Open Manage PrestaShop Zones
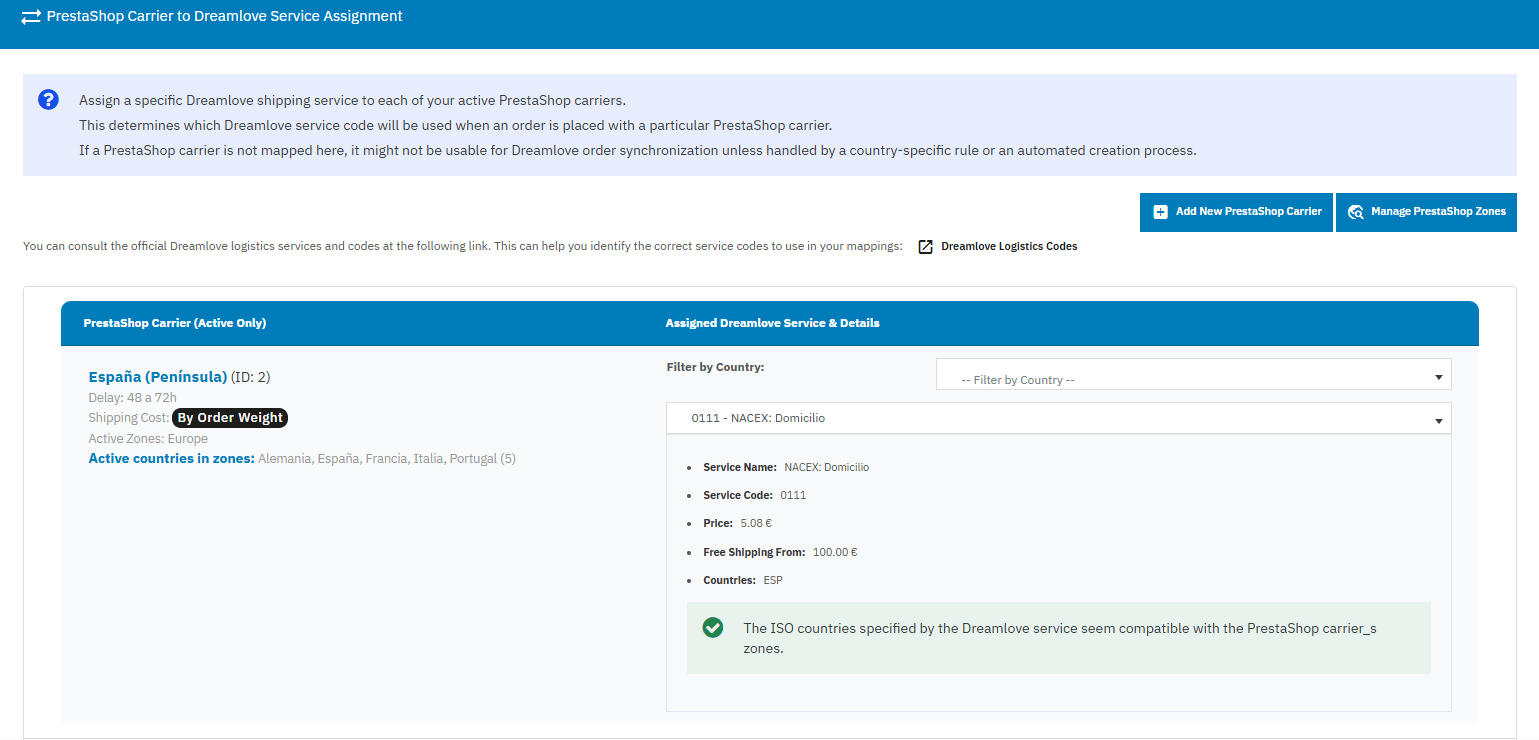 click(x=1426, y=212)
